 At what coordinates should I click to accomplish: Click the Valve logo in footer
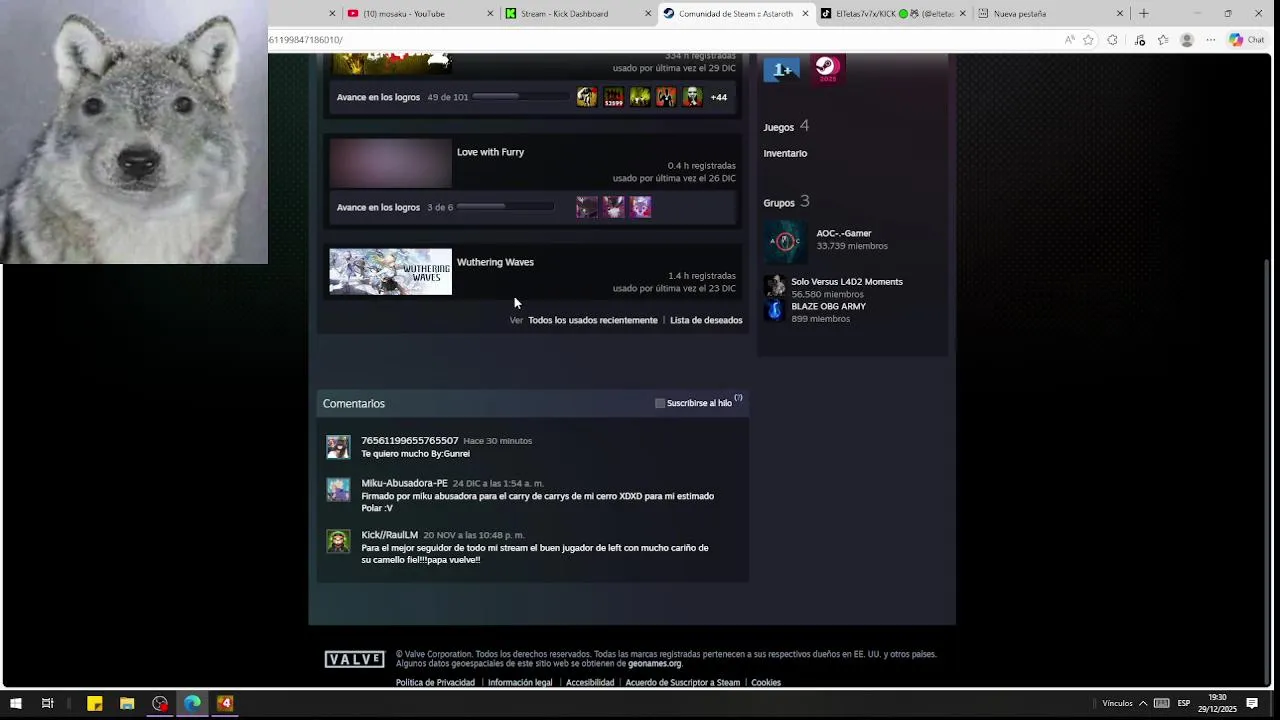354,659
